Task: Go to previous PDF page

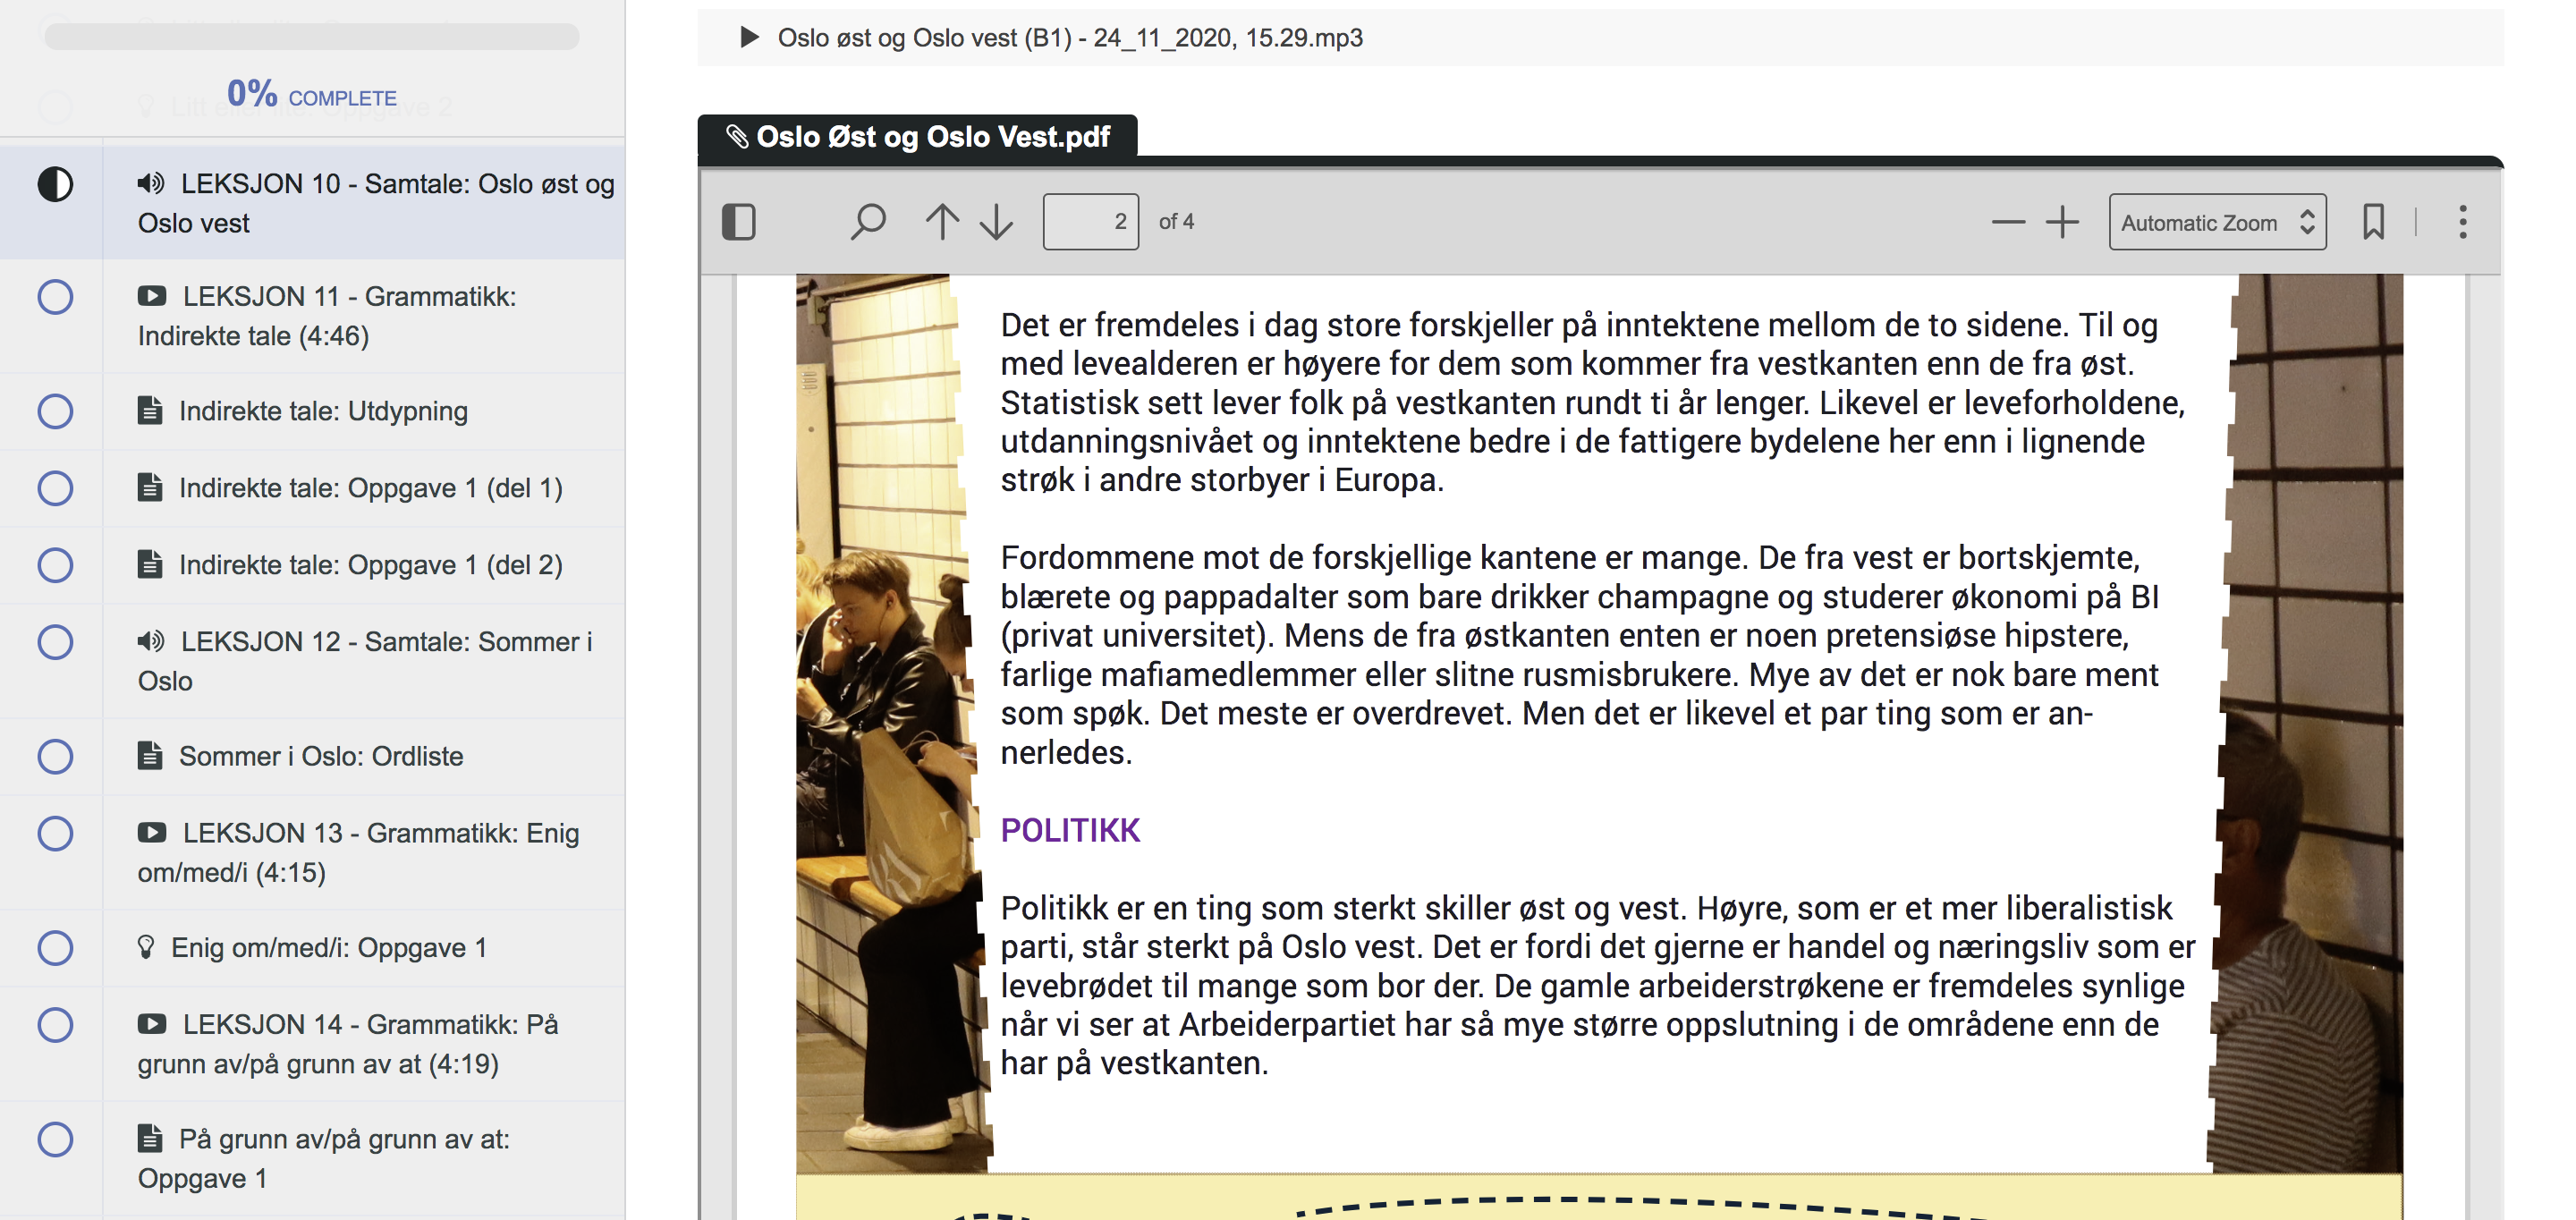Action: pyautogui.click(x=941, y=221)
